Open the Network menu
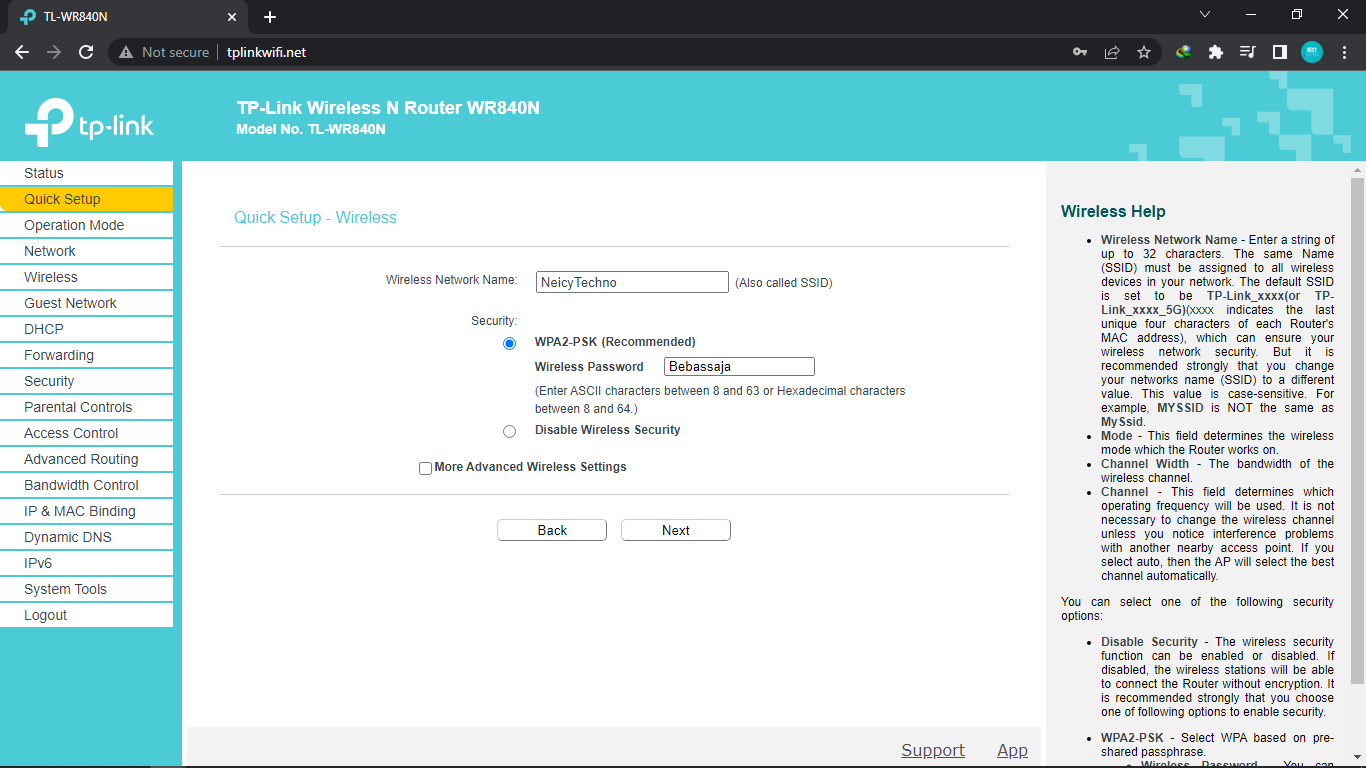1366x768 pixels. pyautogui.click(x=86, y=251)
